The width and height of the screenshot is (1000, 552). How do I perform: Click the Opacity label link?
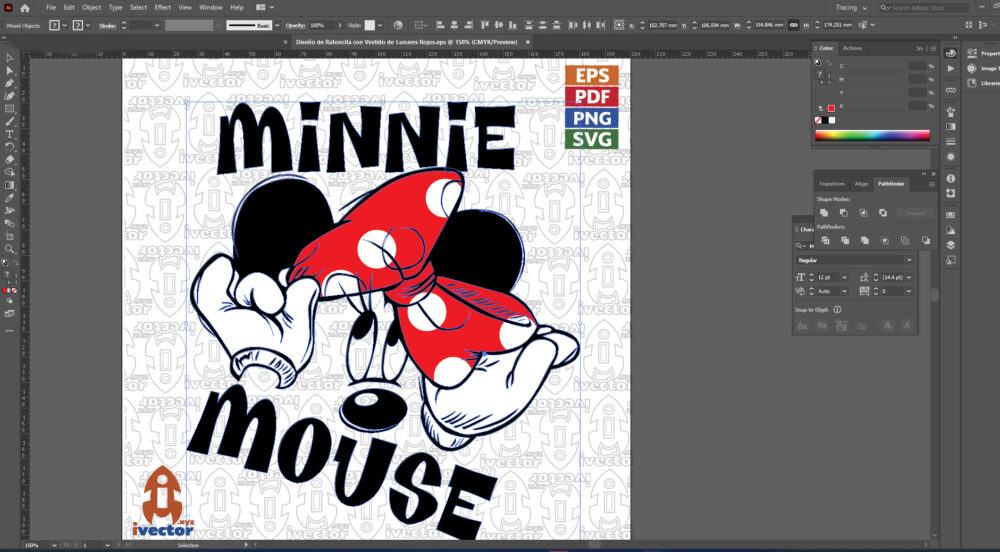(295, 25)
